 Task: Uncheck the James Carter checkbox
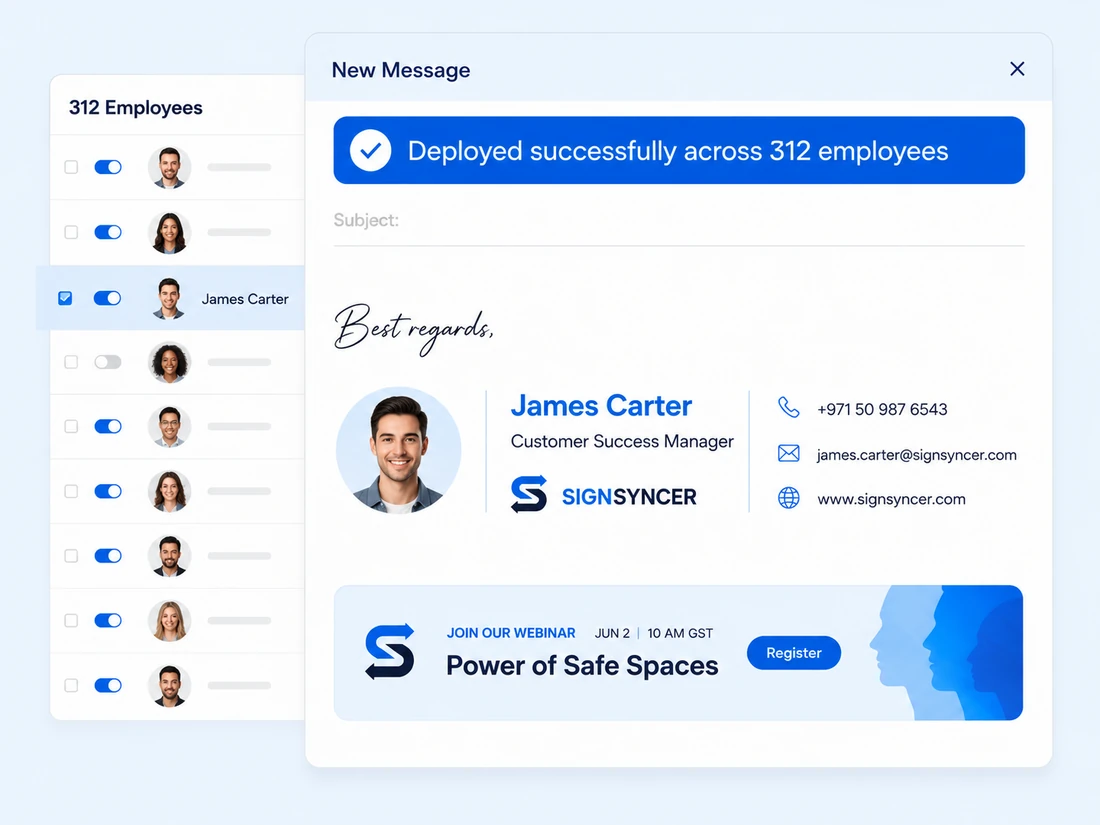[65, 298]
